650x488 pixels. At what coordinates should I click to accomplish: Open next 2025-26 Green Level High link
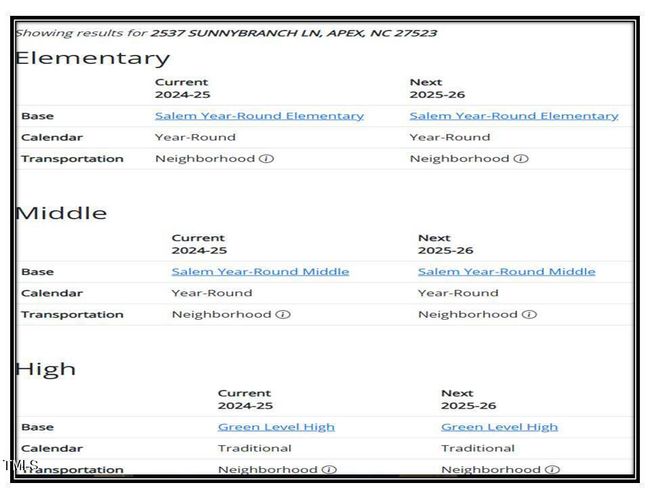(x=500, y=427)
